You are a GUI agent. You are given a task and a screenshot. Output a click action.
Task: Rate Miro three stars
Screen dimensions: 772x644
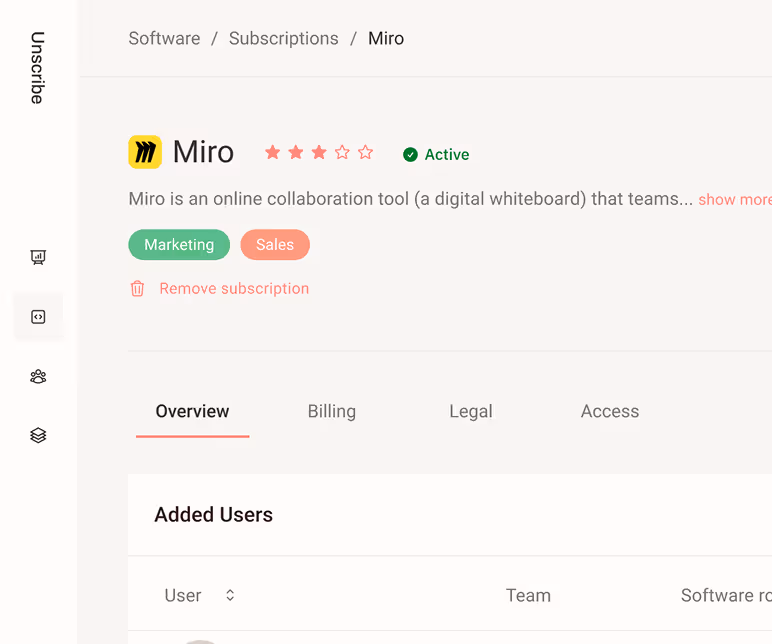pyautogui.click(x=319, y=152)
